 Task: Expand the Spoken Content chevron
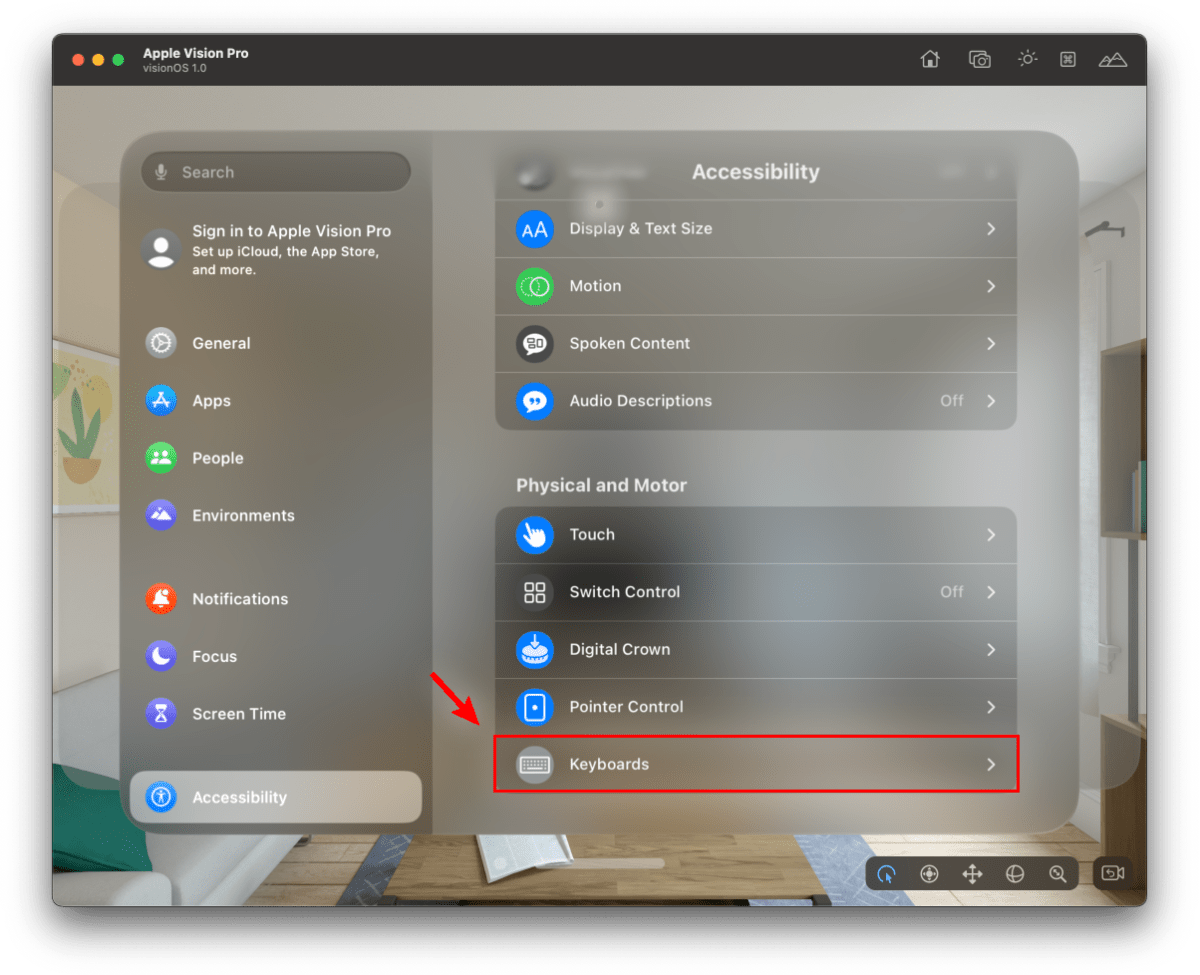tap(991, 344)
